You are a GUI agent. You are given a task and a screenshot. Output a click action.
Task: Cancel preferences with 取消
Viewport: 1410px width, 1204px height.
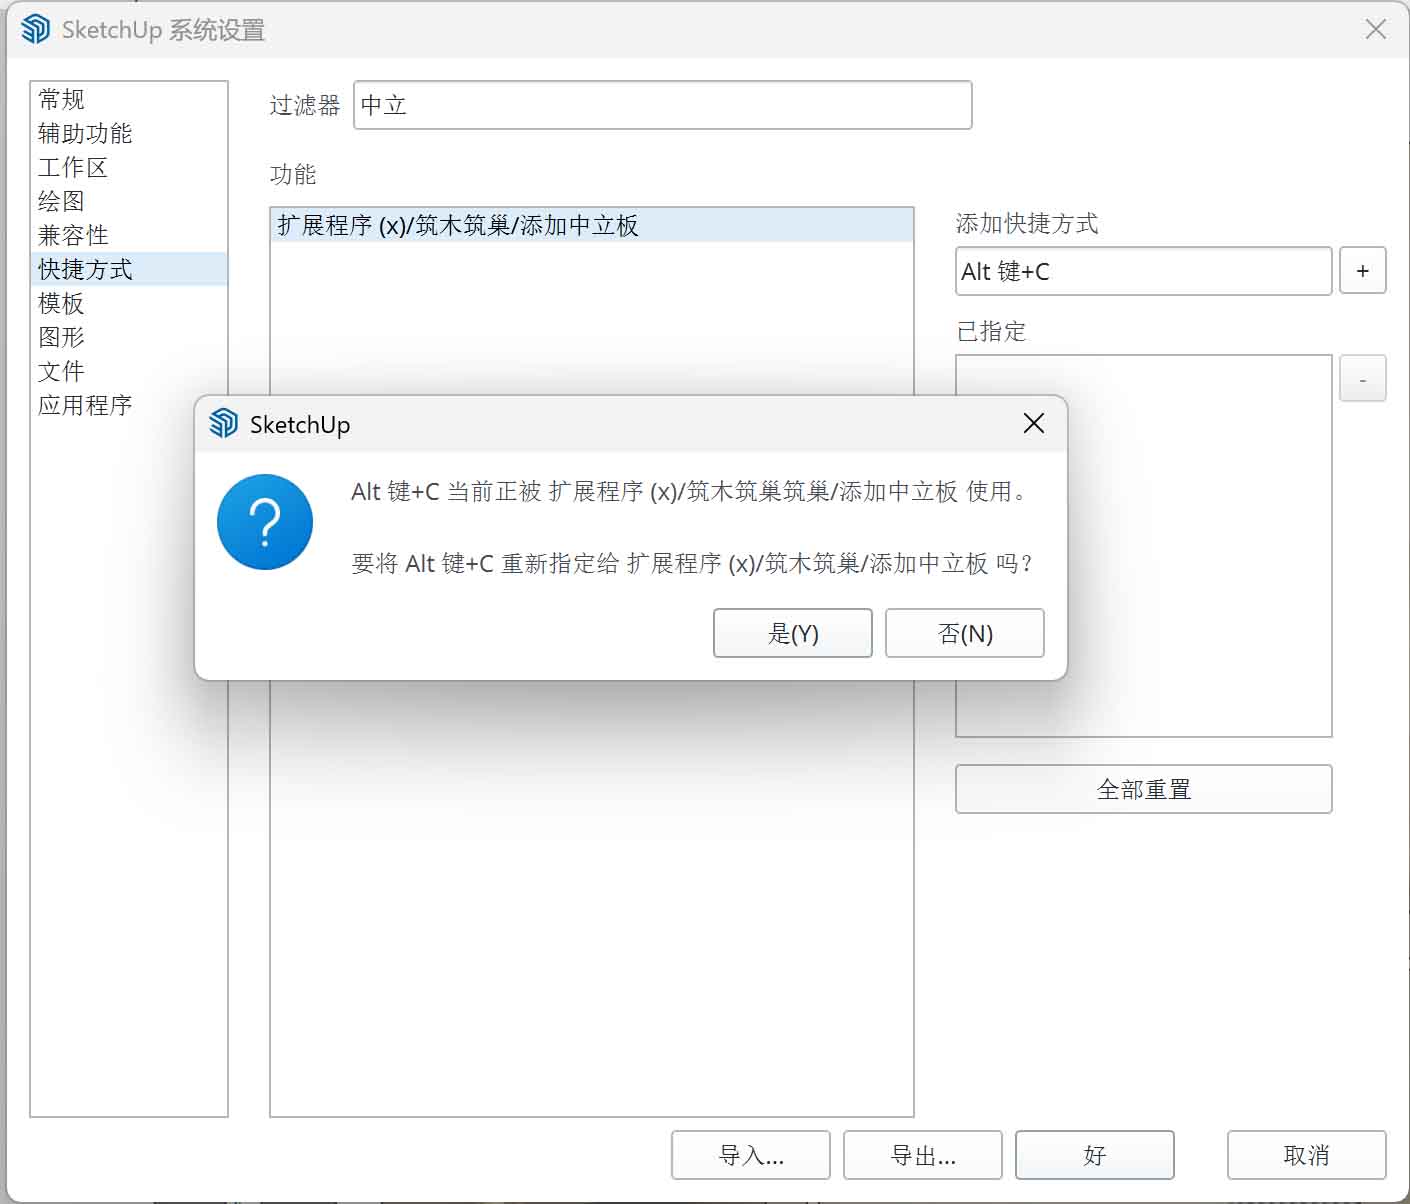click(1306, 1155)
